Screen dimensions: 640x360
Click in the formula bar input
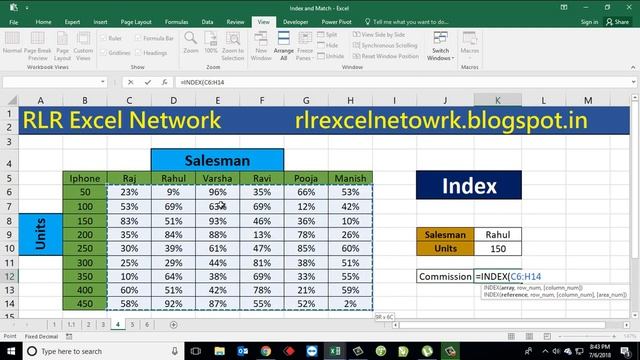402,82
